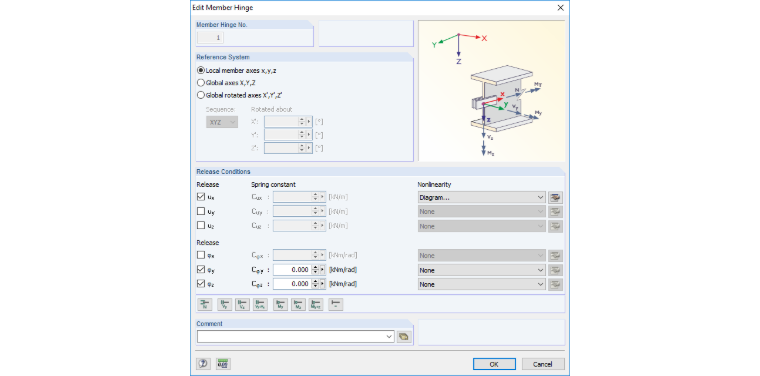Click nonlinearity edit icon in uz row

tap(555, 226)
